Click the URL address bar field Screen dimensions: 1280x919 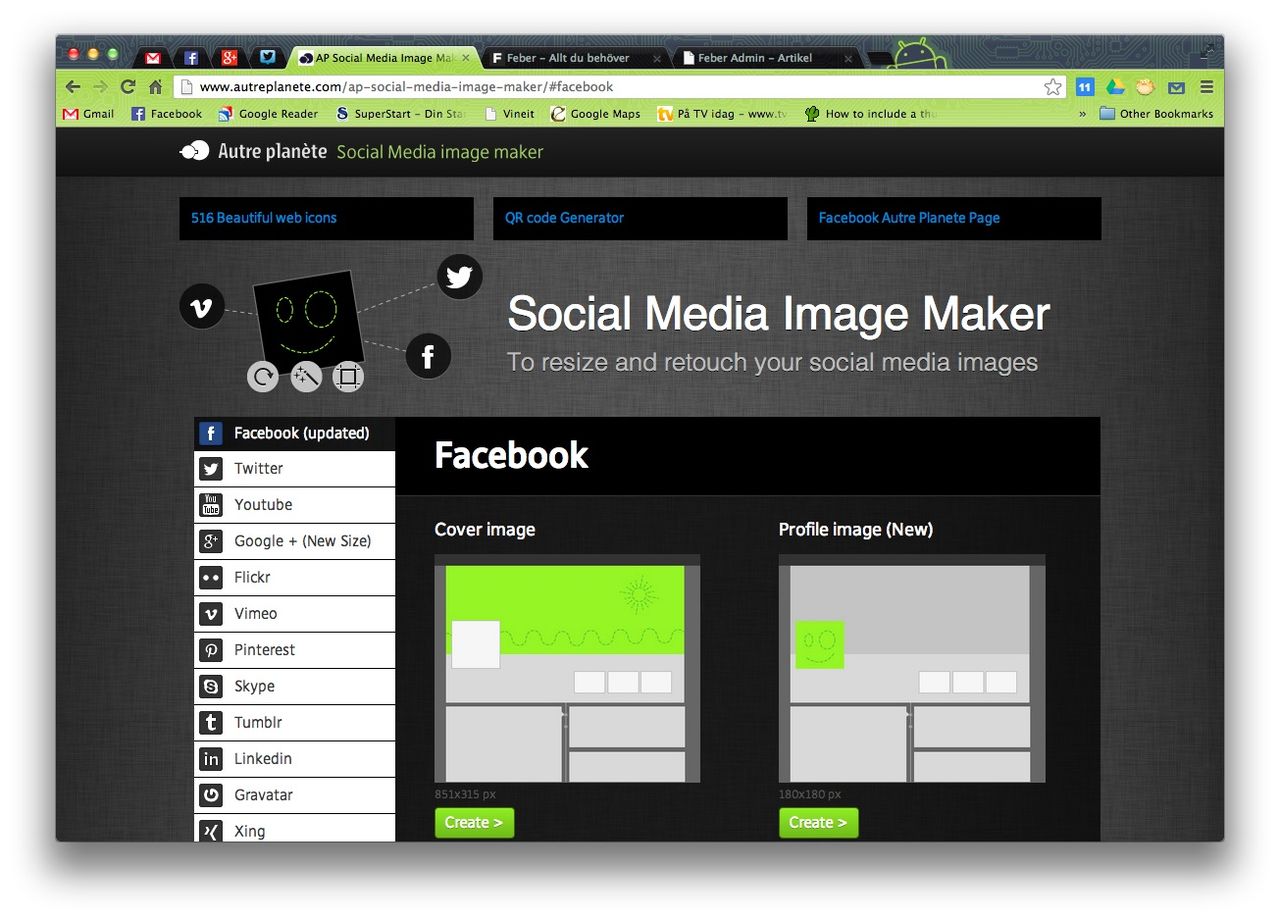pyautogui.click(x=600, y=87)
